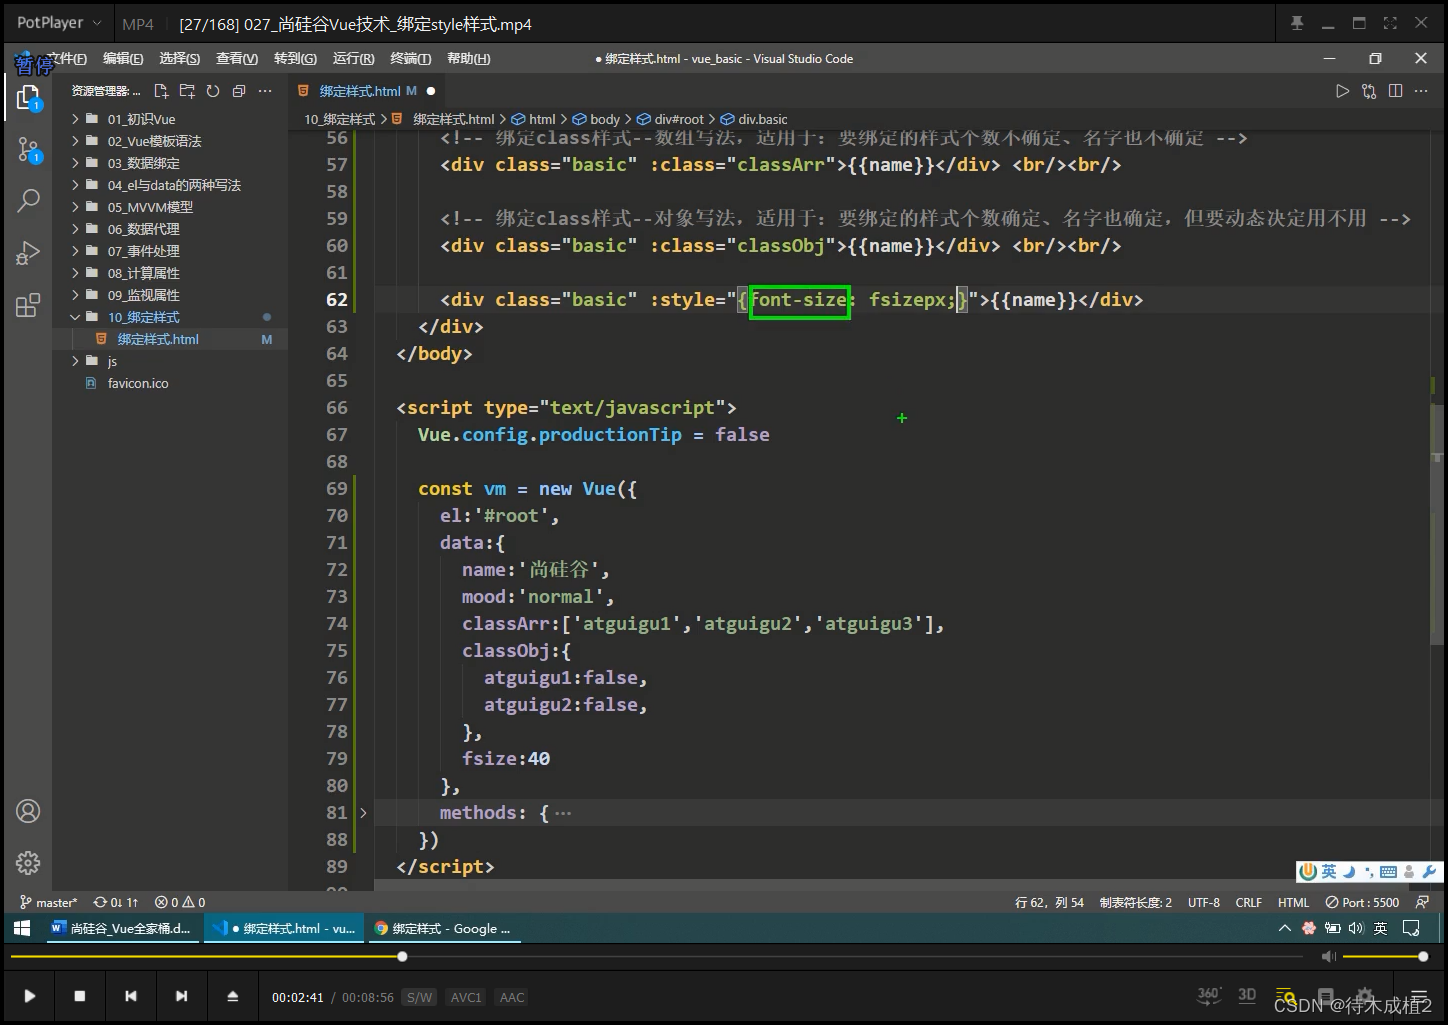The height and width of the screenshot is (1025, 1448).
Task: Open the 选择(S) menu
Action: [180, 58]
